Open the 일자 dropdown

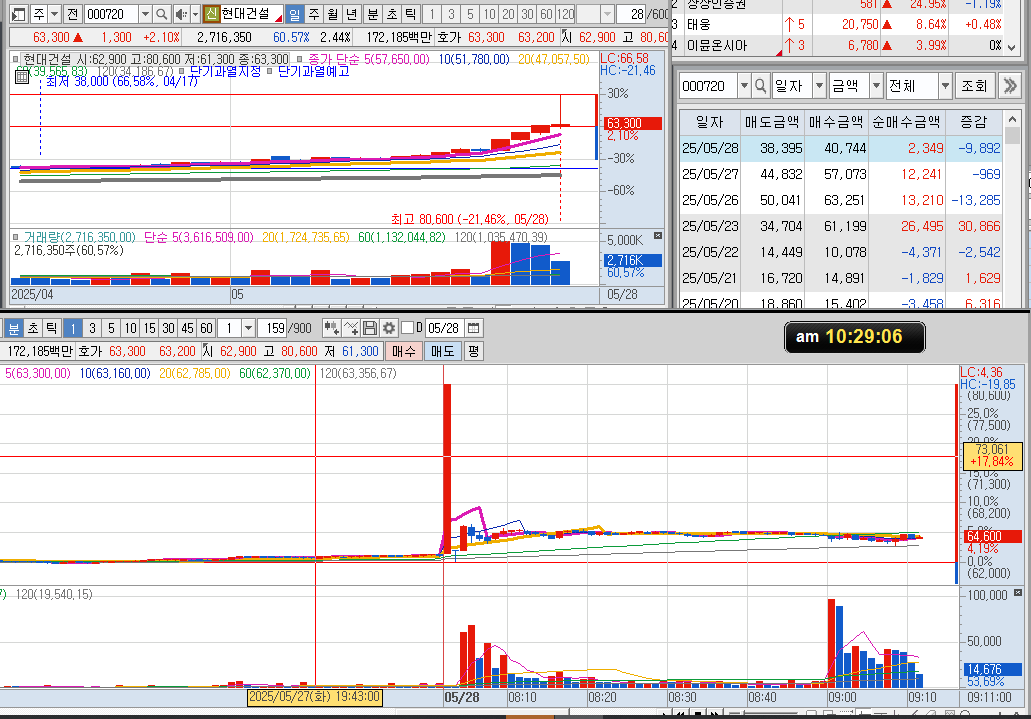[819, 86]
